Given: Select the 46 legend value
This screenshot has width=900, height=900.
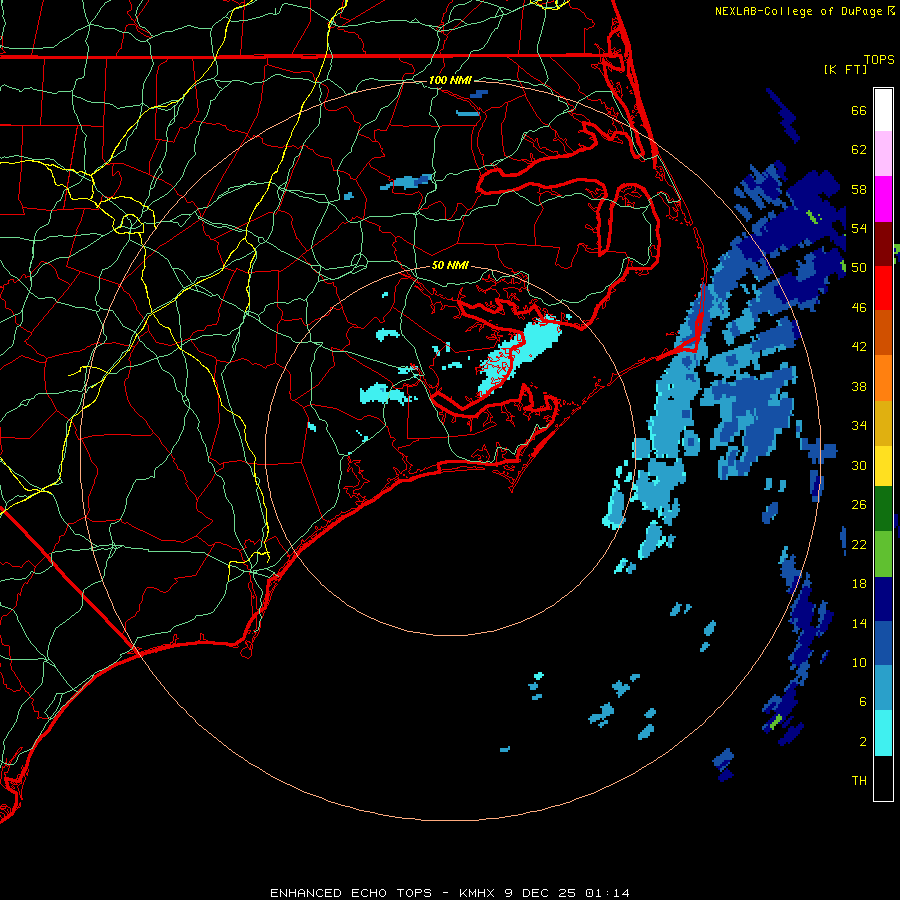Looking at the screenshot, I should [859, 308].
